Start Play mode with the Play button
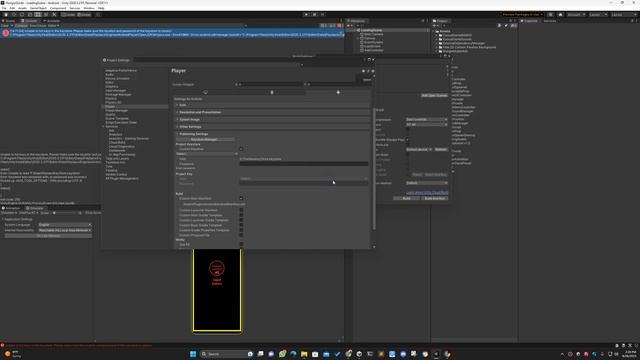 (x=307, y=15)
